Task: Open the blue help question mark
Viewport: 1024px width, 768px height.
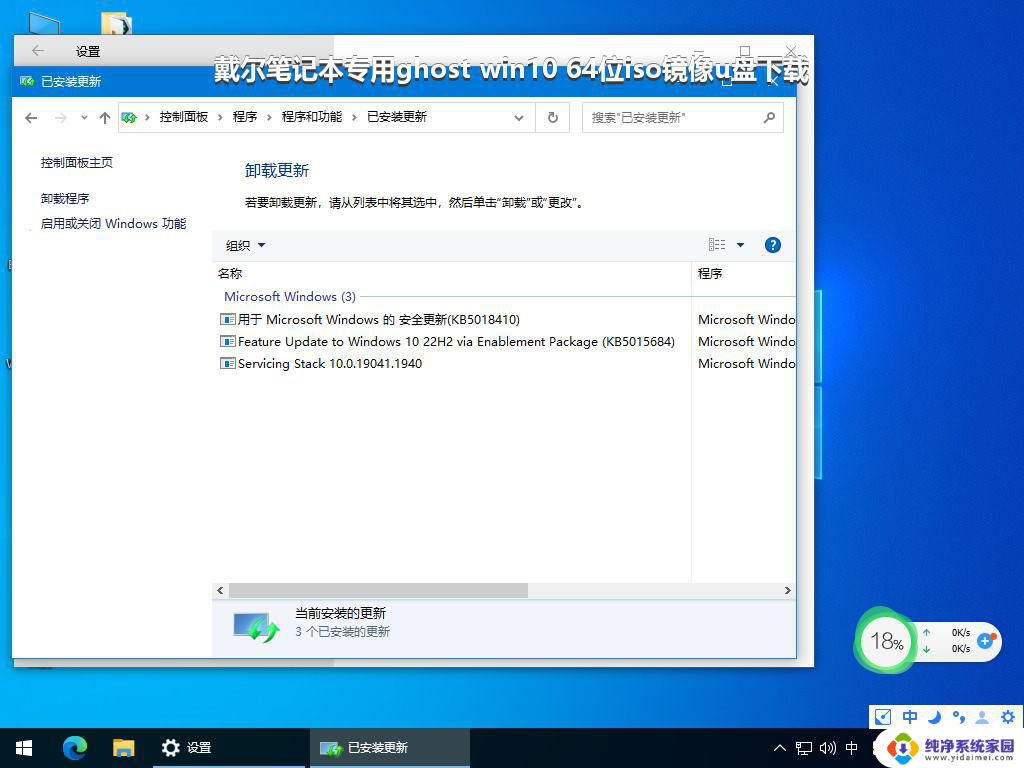Action: click(x=772, y=245)
